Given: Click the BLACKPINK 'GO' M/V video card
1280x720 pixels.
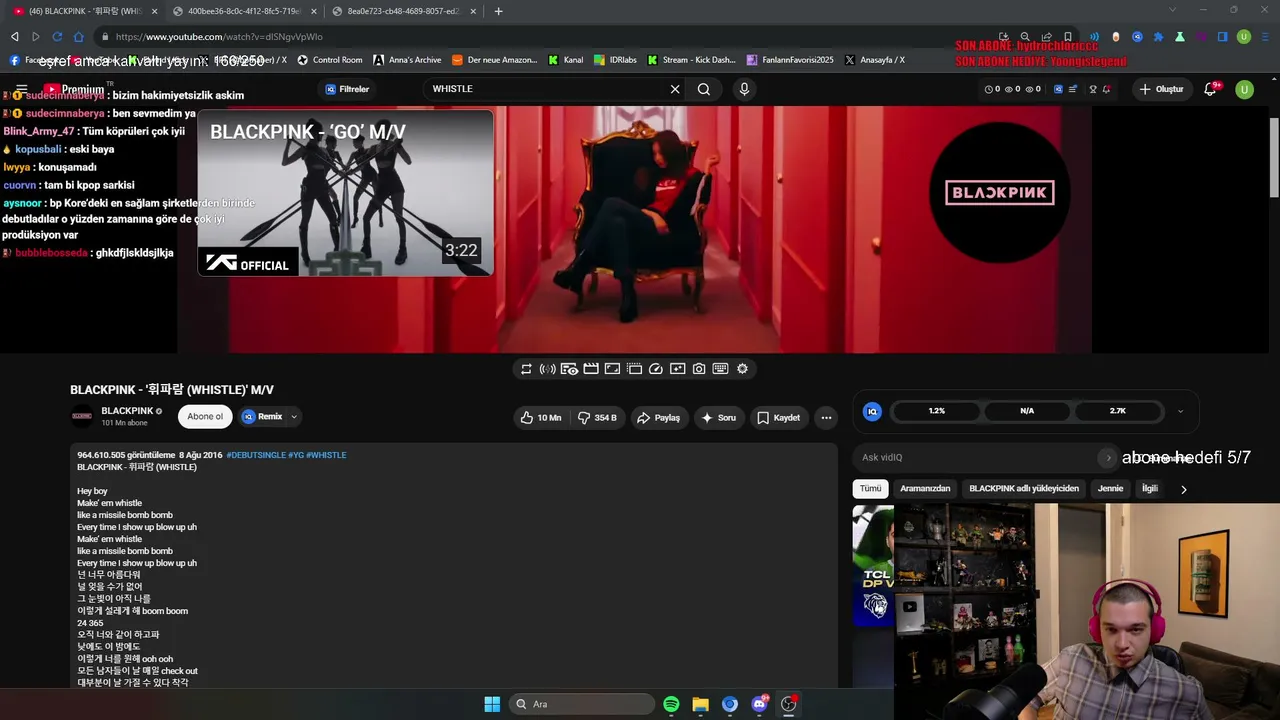Looking at the screenshot, I should tap(345, 193).
